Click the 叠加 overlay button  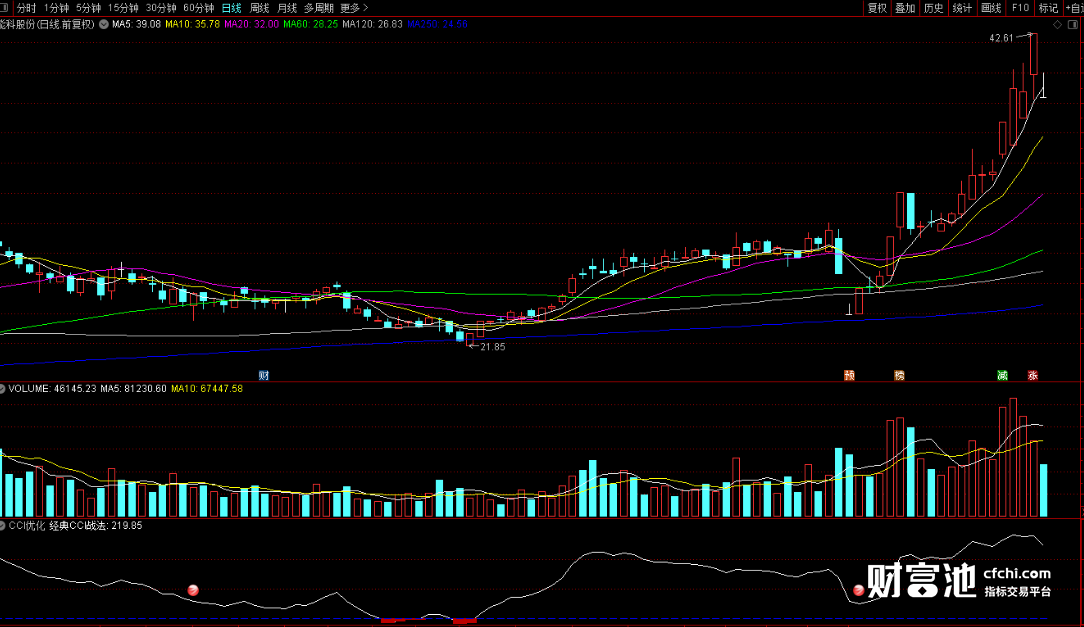pos(905,8)
